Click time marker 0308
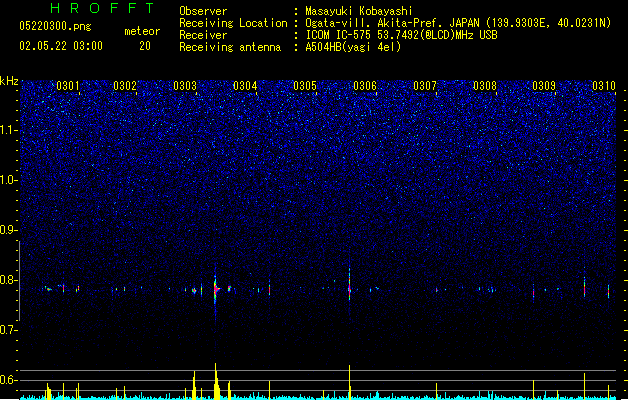 [x=485, y=85]
